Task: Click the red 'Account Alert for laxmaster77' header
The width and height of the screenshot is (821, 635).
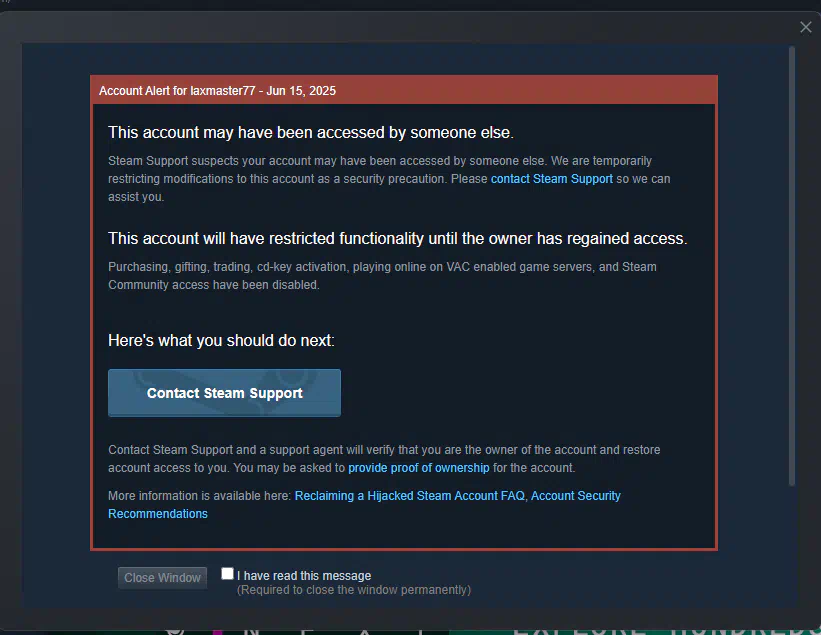Action: 404,91
